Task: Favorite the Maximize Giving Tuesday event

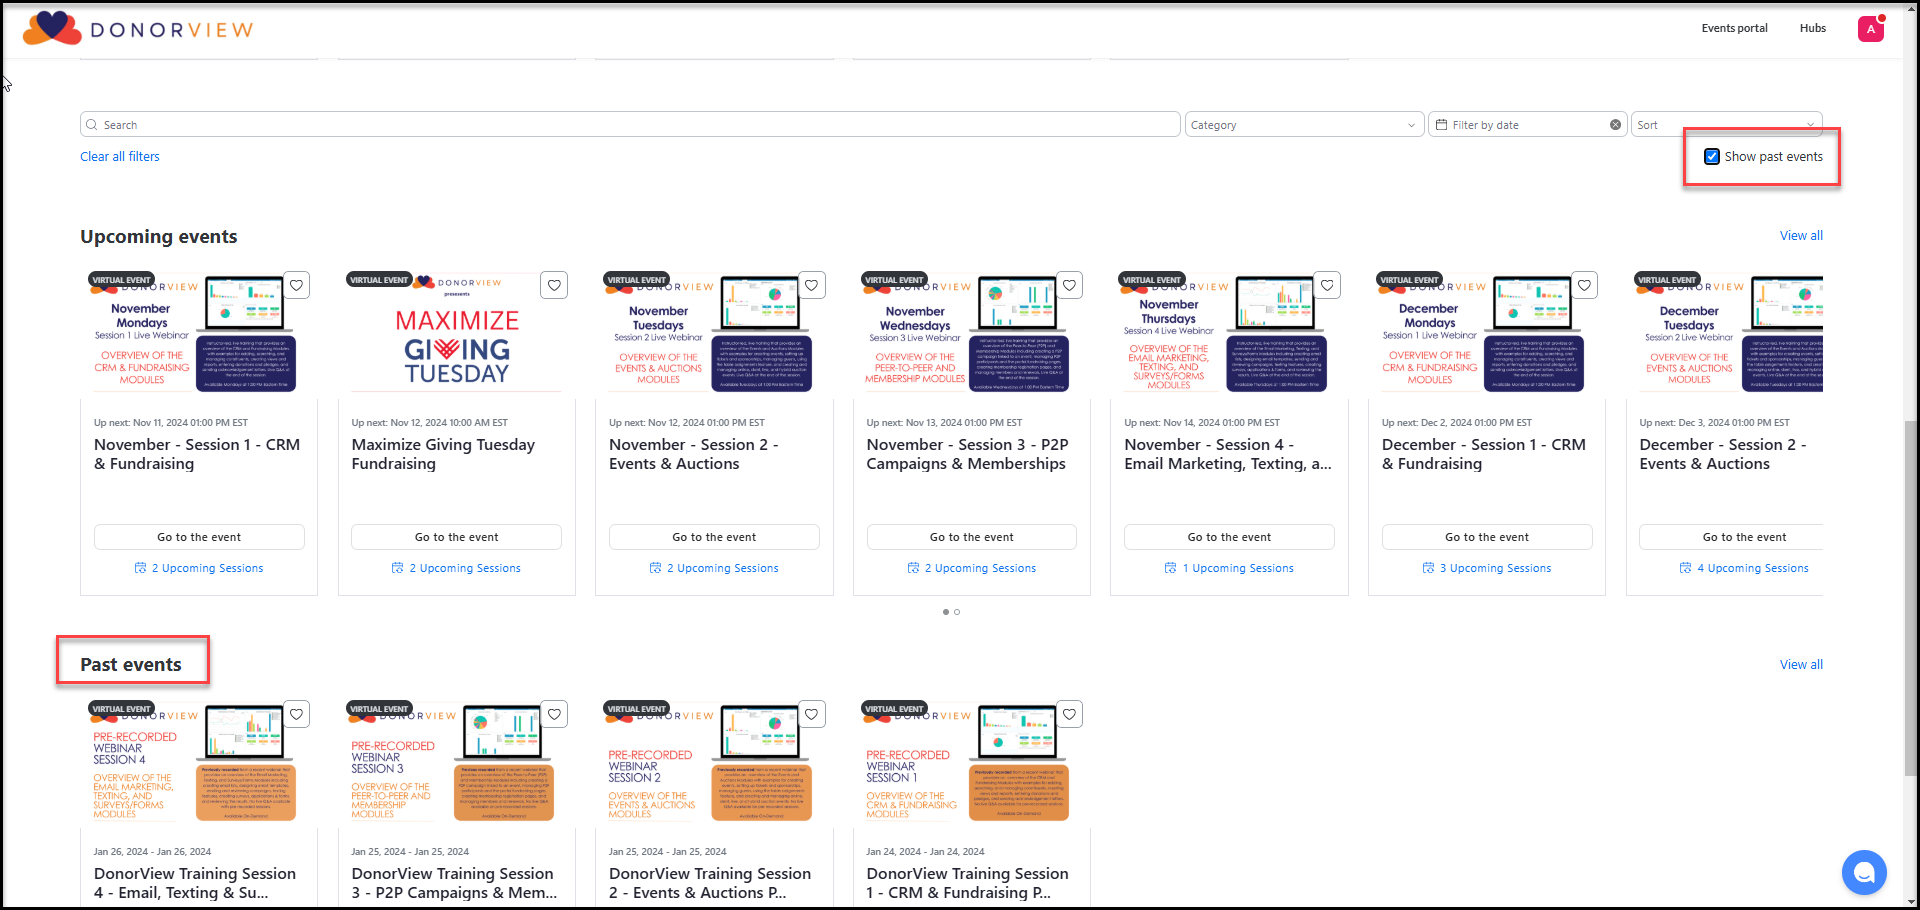Action: [x=554, y=286]
